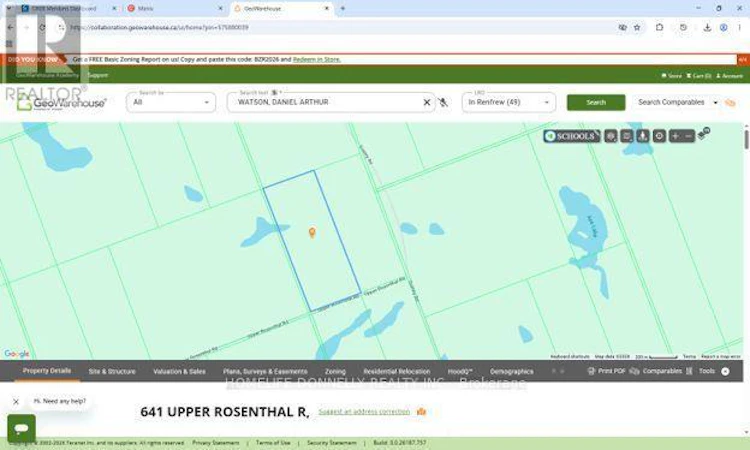This screenshot has height=450, width=750.
Task: Dismiss the 'Need any help?' chat prompt
Action: [16, 402]
